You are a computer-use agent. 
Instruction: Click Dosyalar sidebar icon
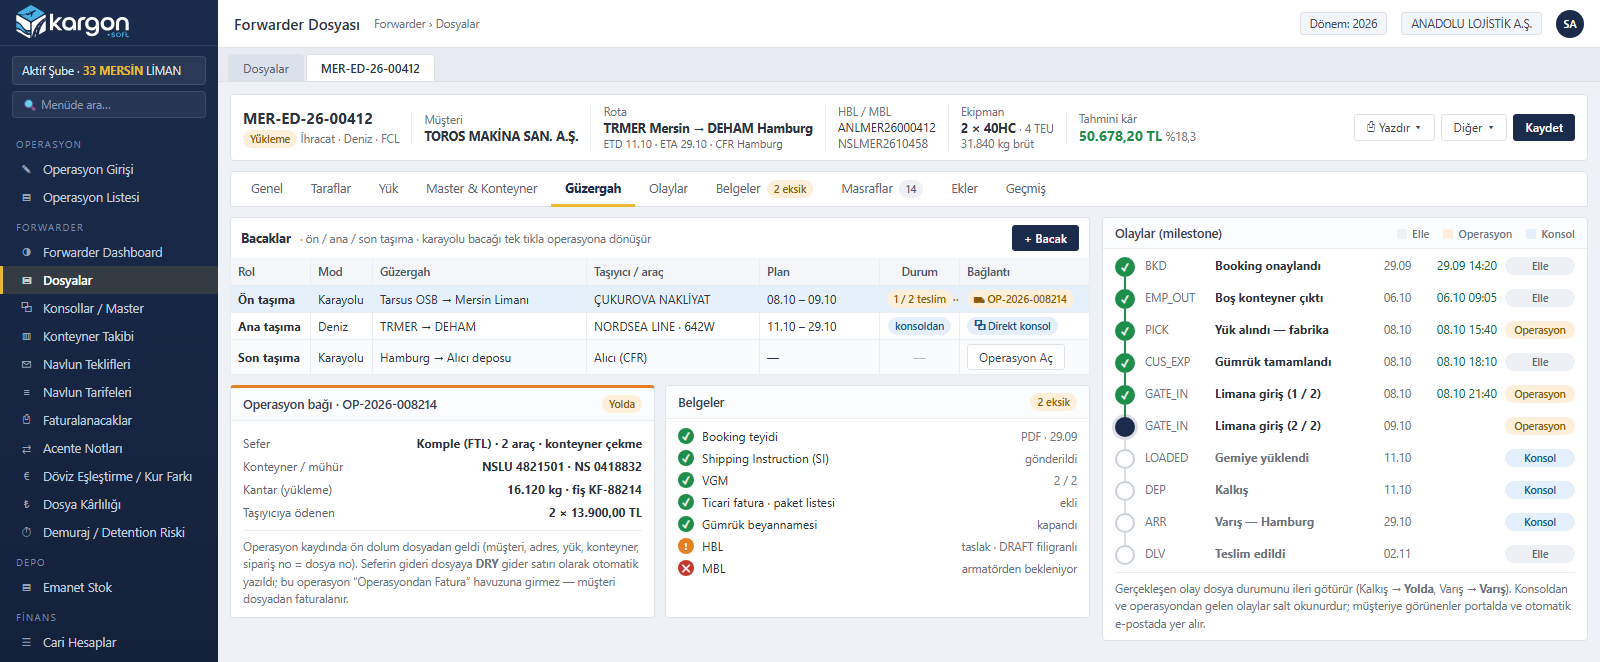pos(27,281)
